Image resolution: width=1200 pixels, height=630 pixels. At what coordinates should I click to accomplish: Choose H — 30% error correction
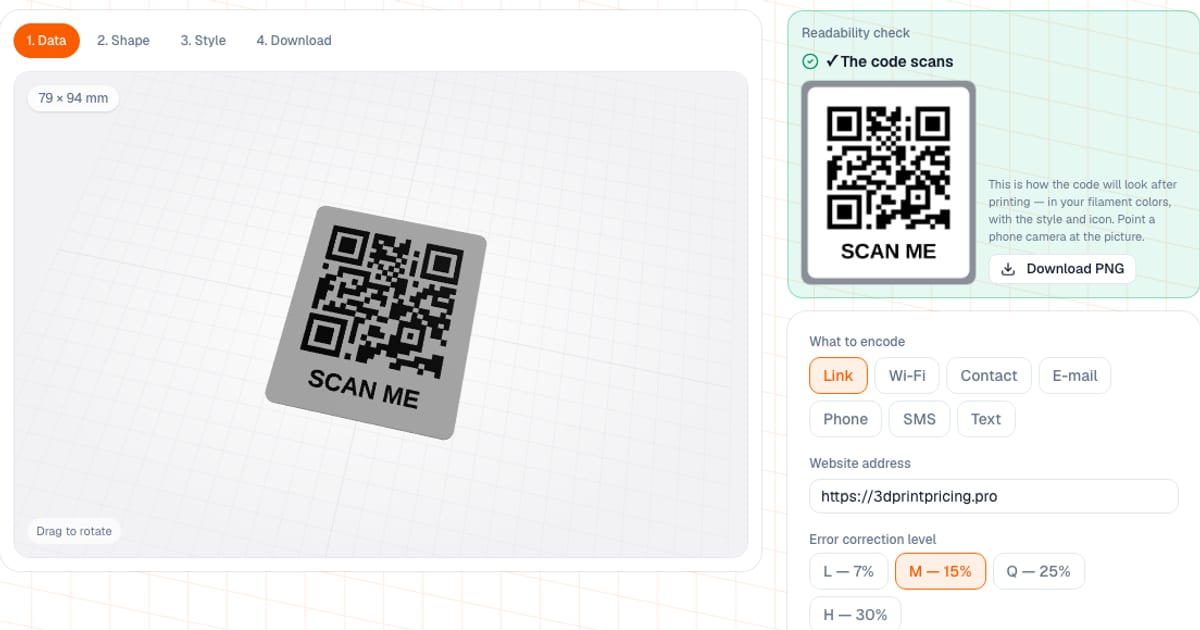[x=855, y=614]
